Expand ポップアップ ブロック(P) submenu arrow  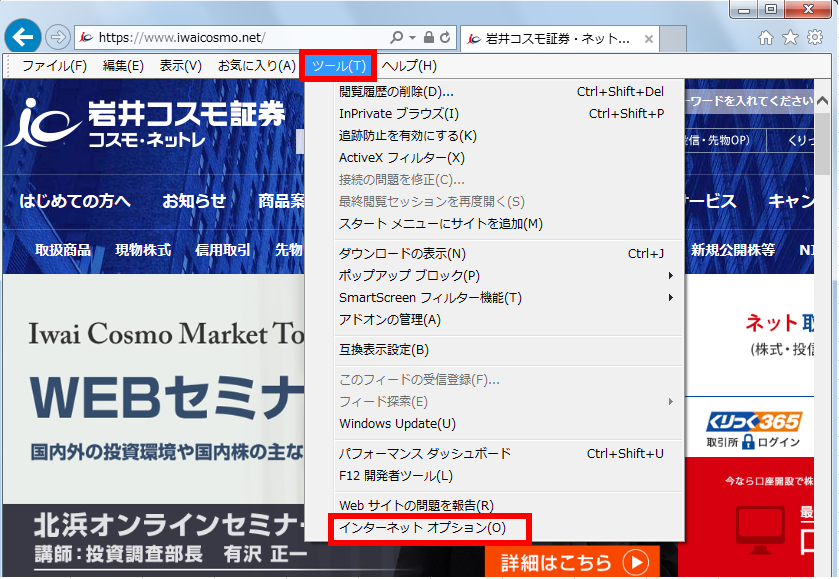670,276
